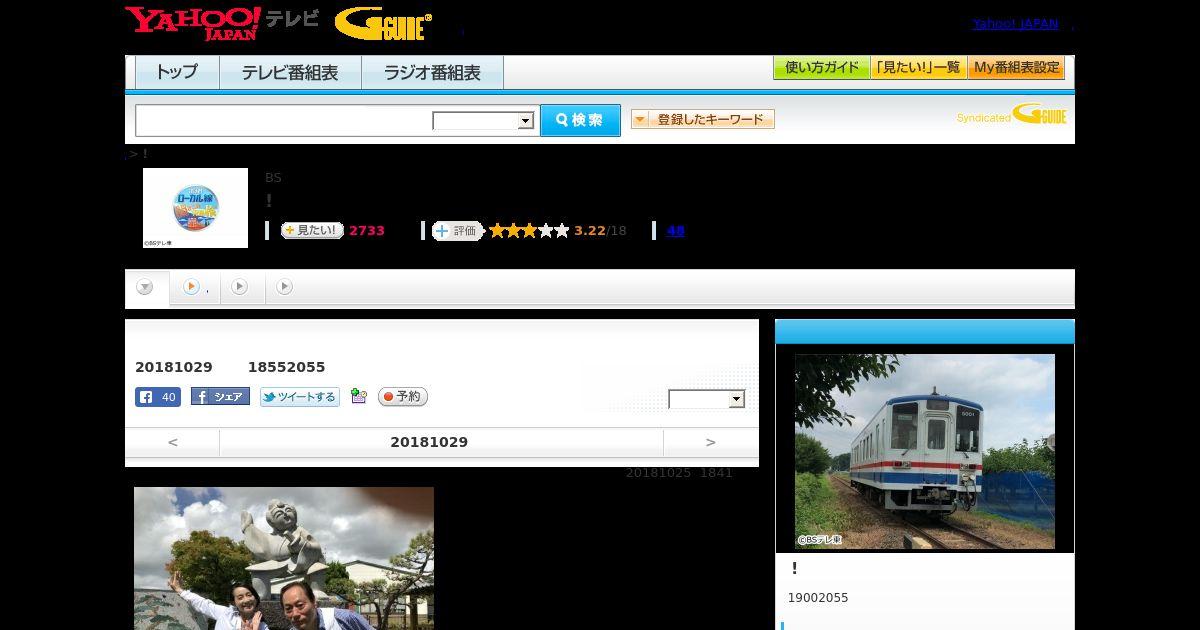The image size is (1200, 630).
Task: Select the third grey play-arrow tab
Action: pyautogui.click(x=239, y=287)
